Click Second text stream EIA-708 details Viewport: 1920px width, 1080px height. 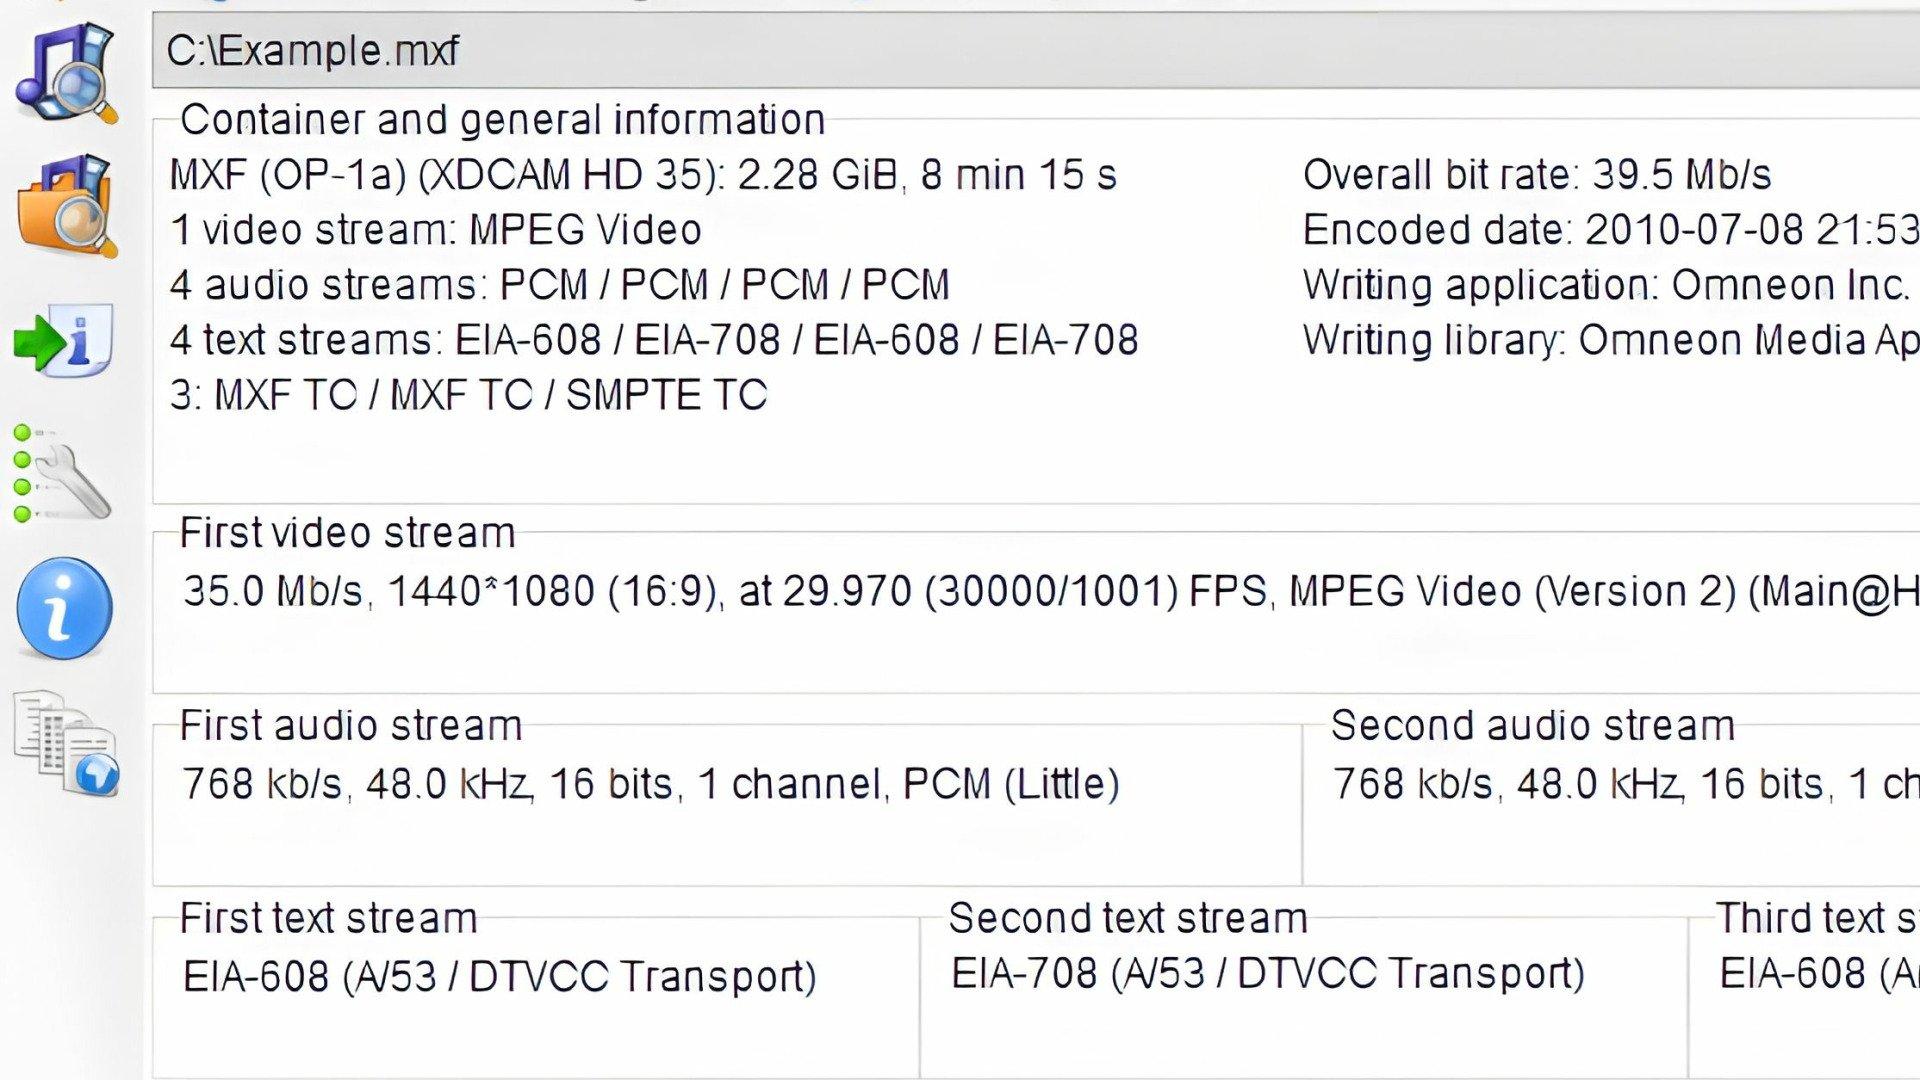[1268, 973]
